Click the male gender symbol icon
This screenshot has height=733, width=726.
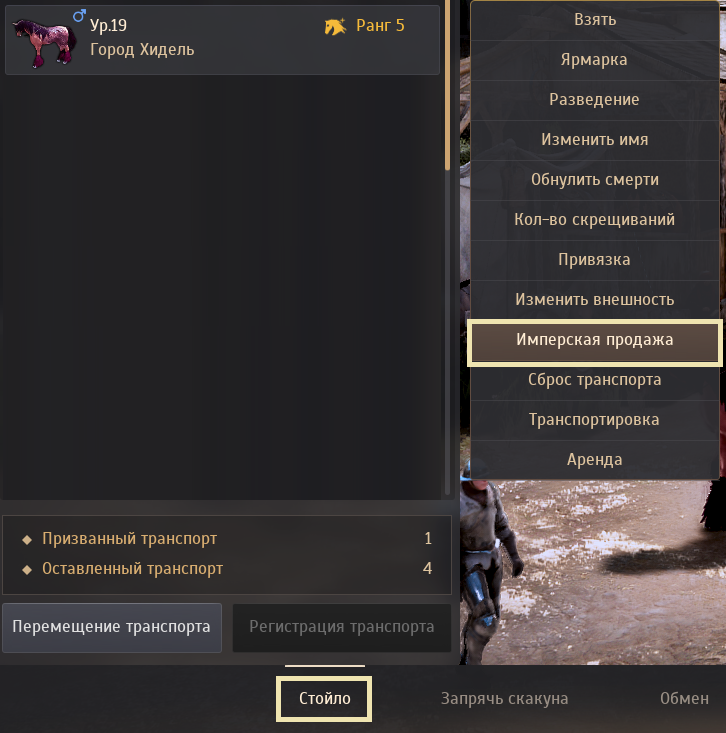point(79,16)
